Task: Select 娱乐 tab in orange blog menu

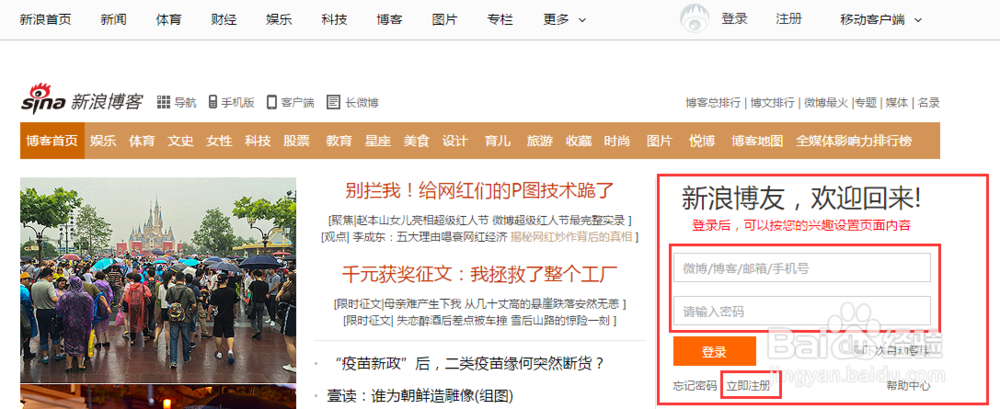Action: pyautogui.click(x=103, y=140)
